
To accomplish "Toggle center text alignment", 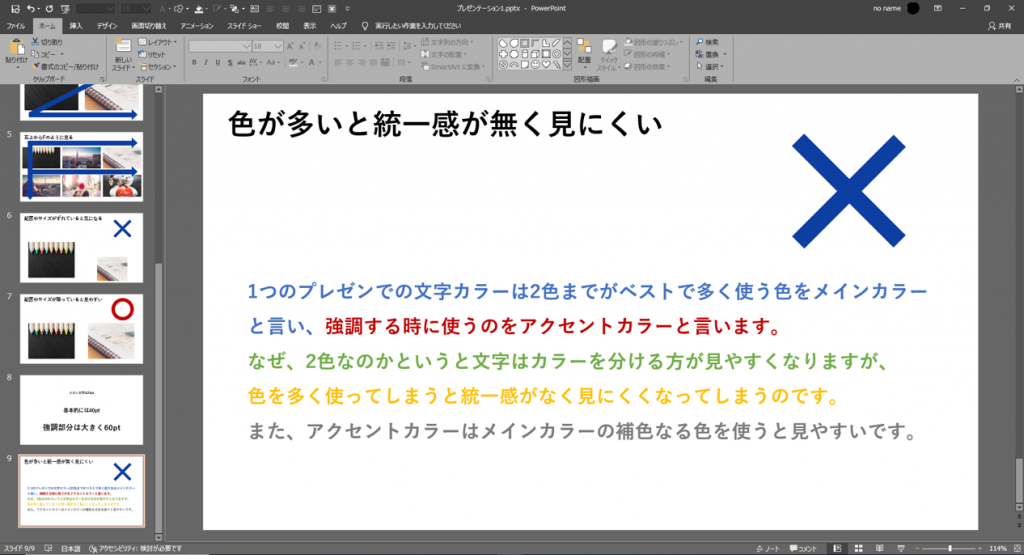I will (350, 63).
